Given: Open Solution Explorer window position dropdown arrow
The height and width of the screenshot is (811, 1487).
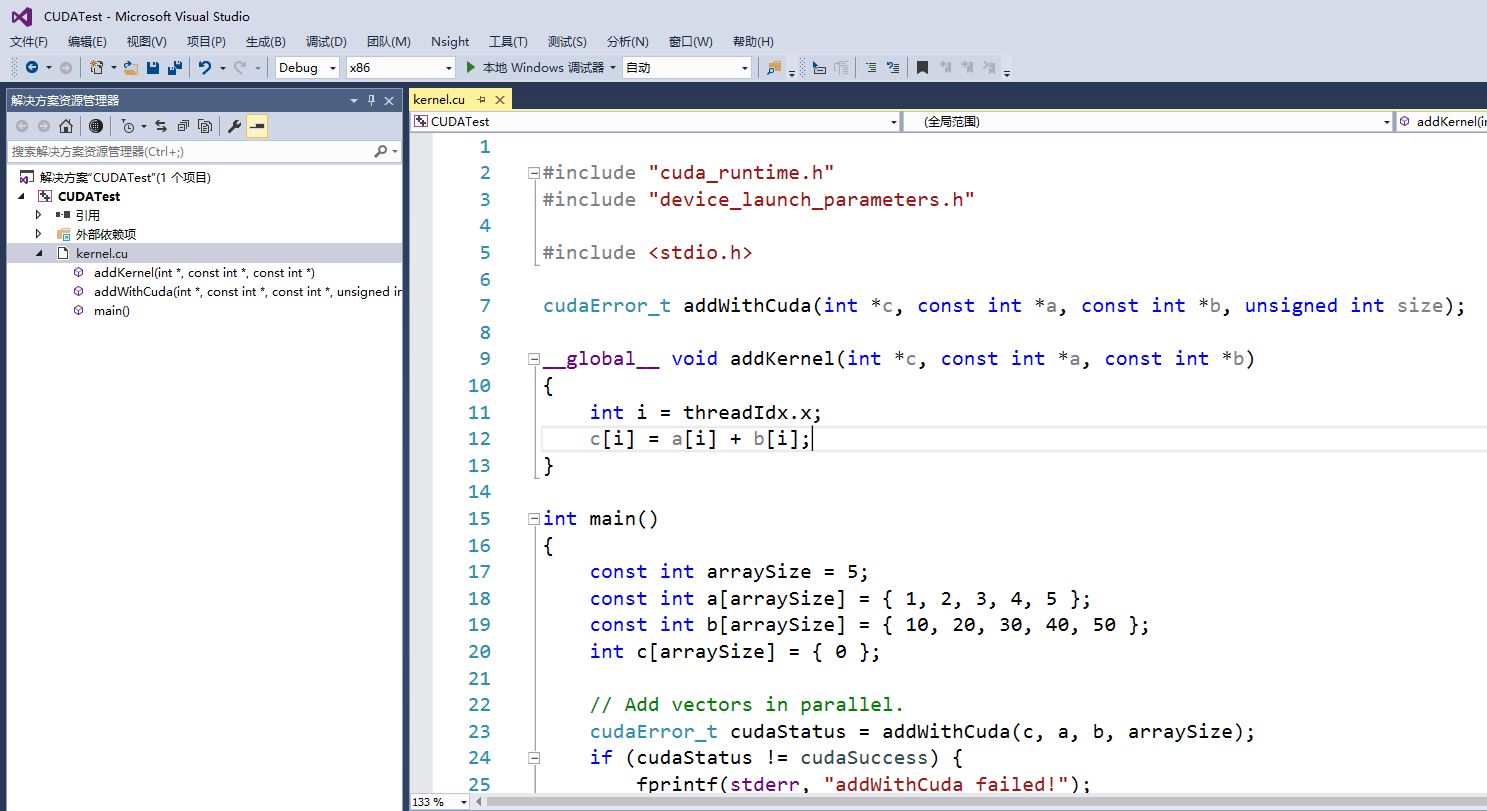Looking at the screenshot, I should click(354, 100).
